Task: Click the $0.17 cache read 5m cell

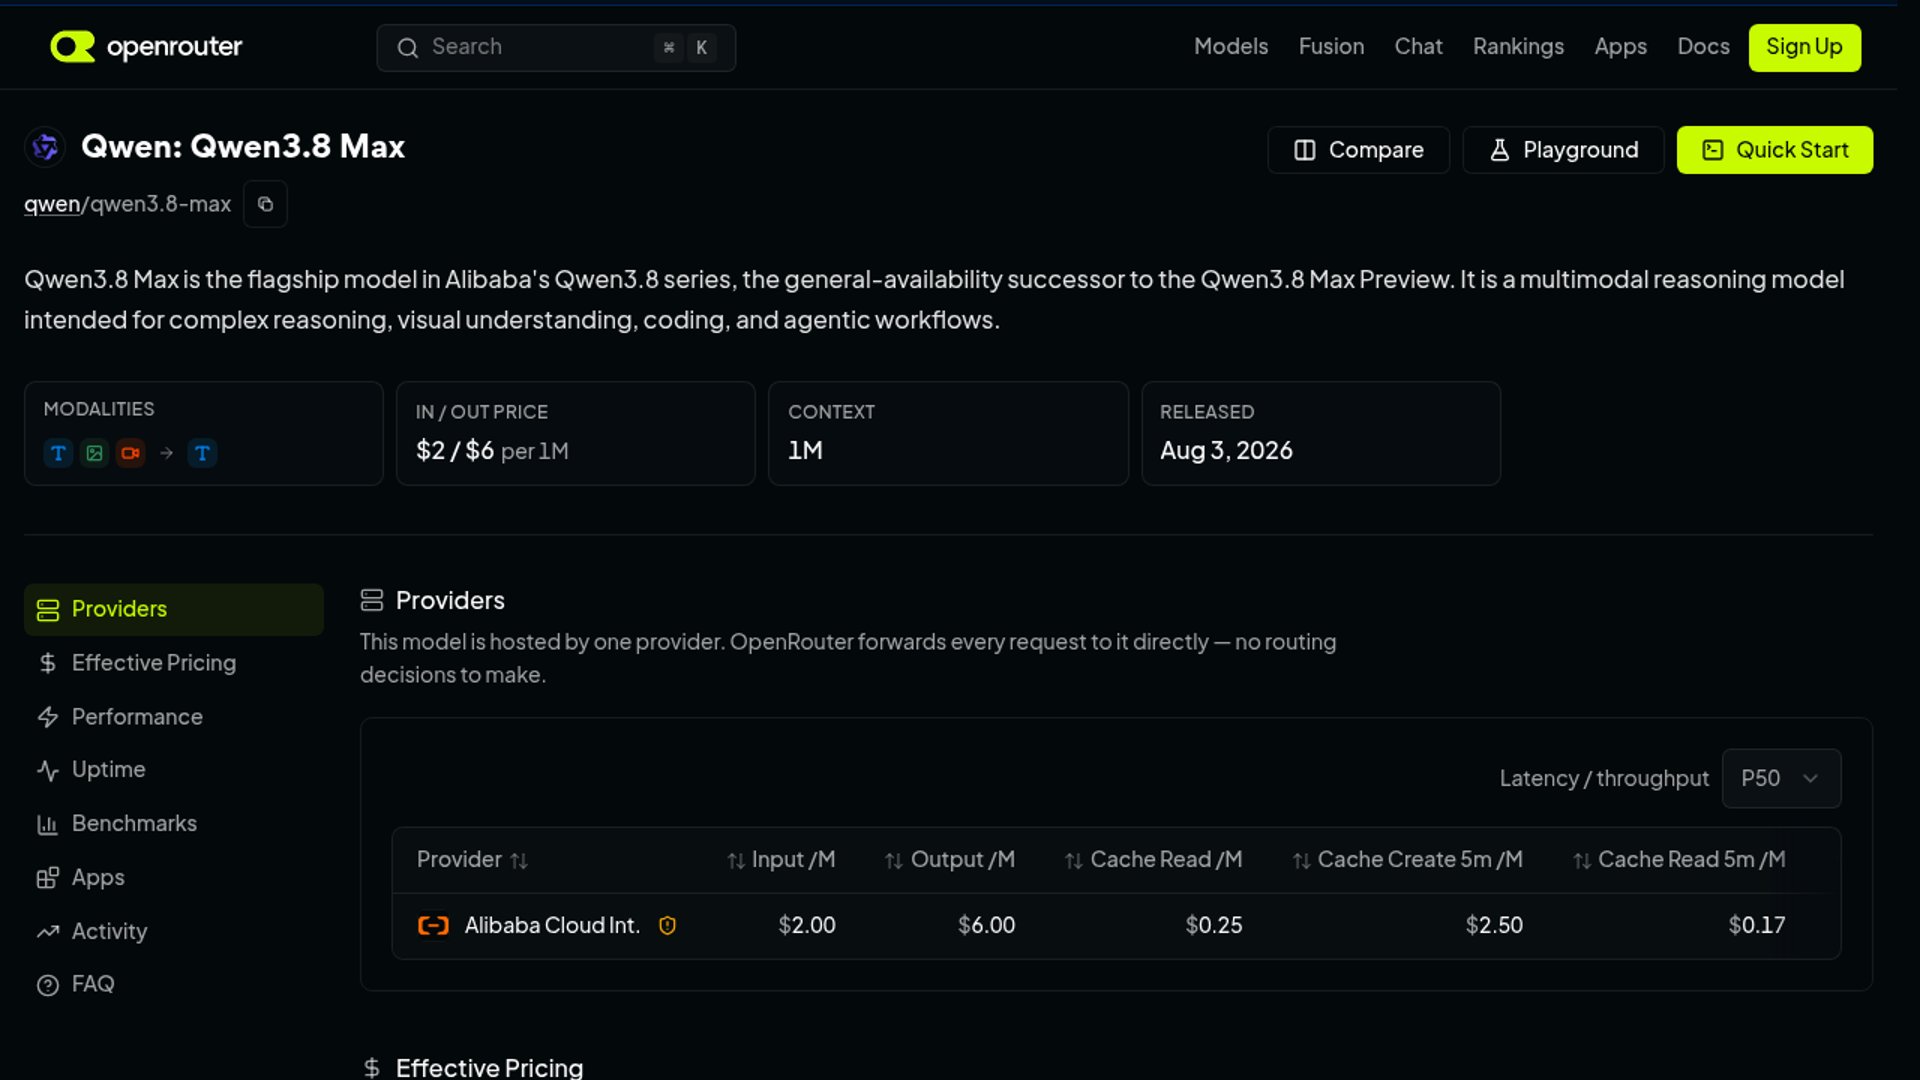Action: 1757,925
